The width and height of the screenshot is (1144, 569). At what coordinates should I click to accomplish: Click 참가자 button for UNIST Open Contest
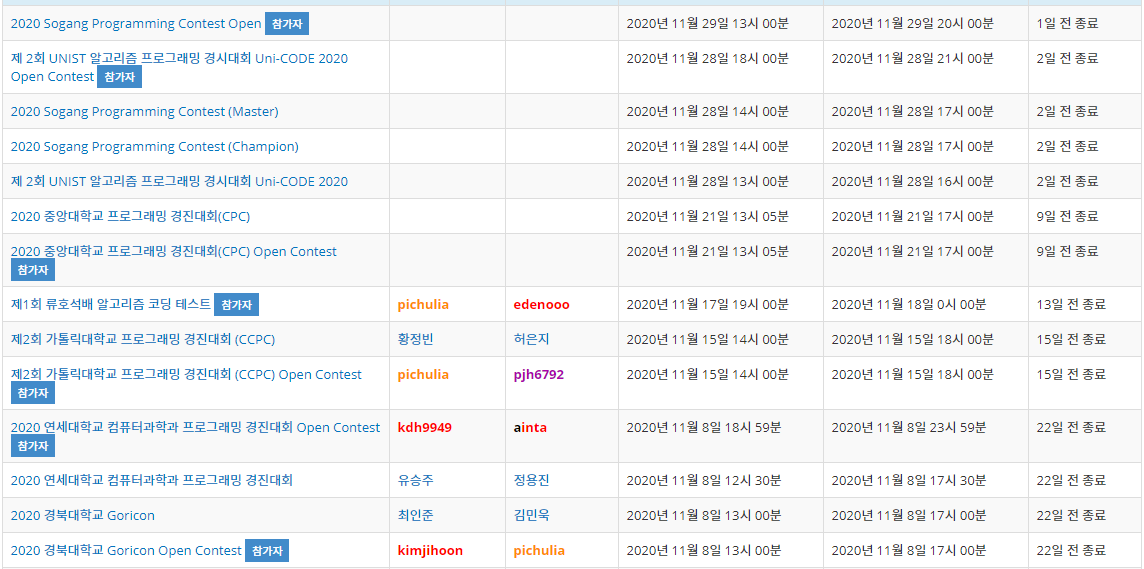tap(119, 77)
